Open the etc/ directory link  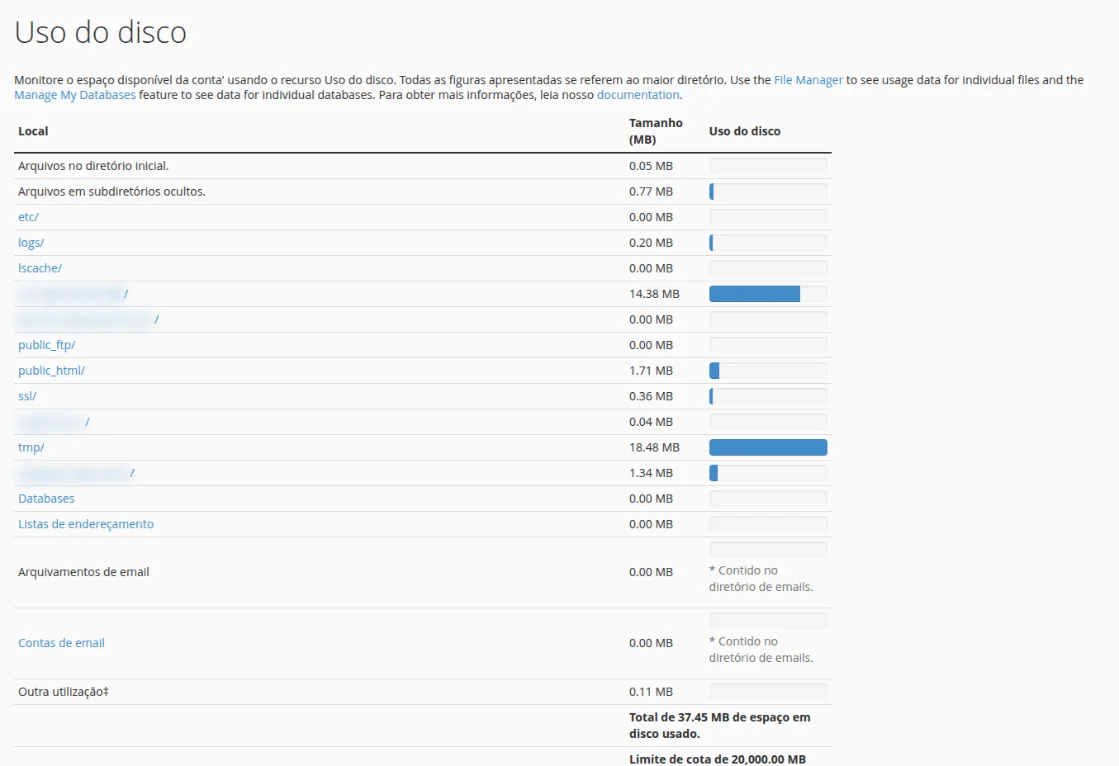coord(29,217)
